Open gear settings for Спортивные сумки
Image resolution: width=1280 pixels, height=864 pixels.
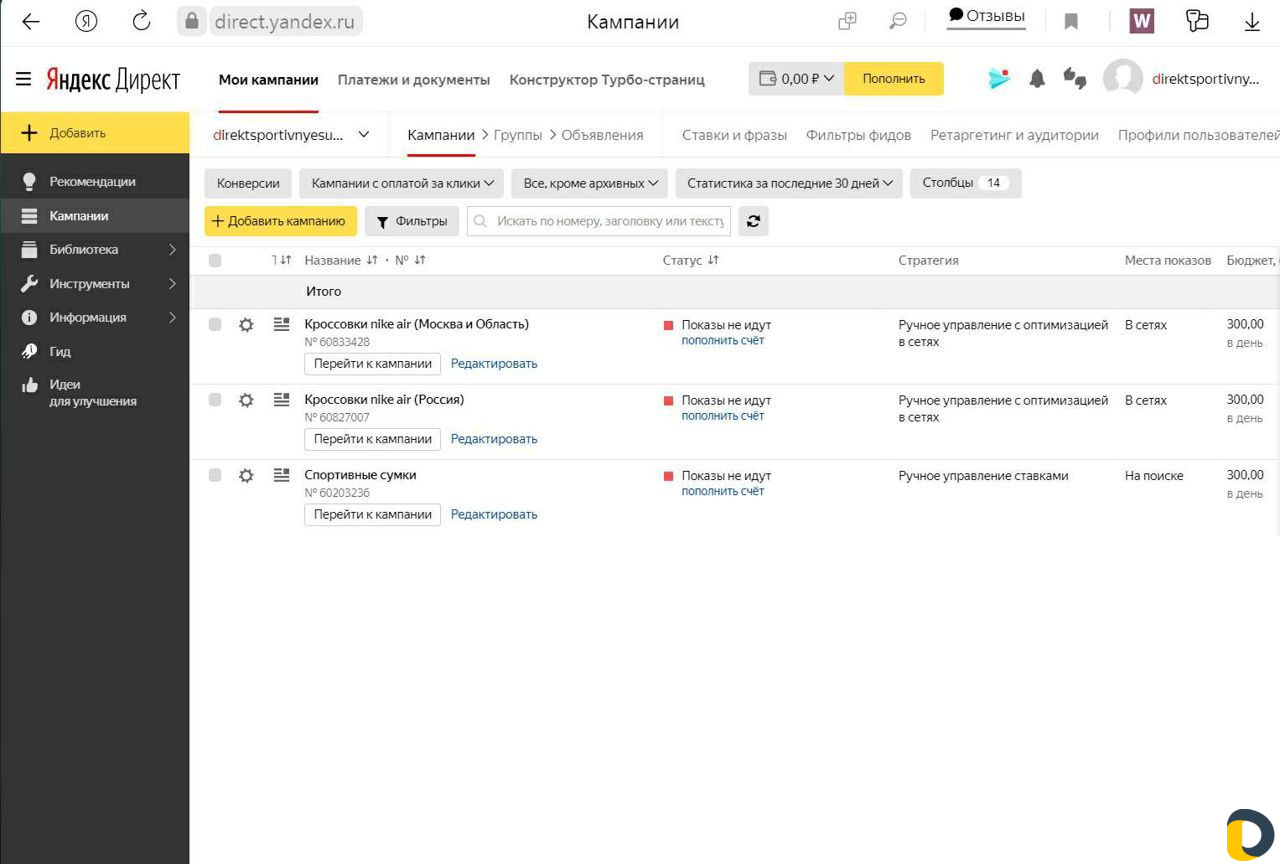pos(246,476)
